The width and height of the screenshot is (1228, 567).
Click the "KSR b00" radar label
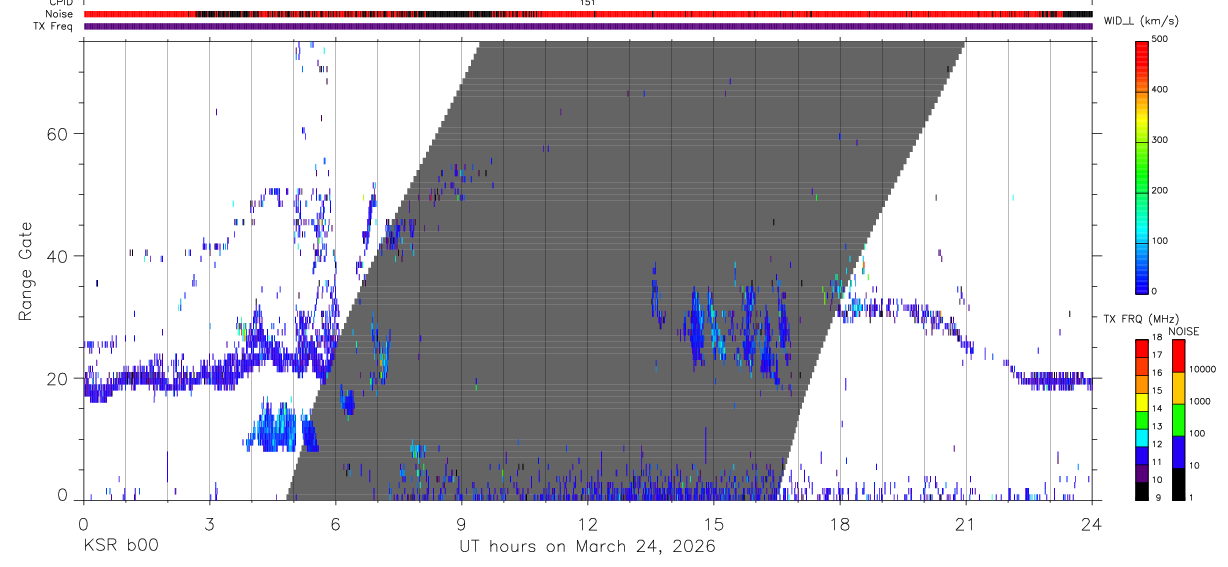120,546
